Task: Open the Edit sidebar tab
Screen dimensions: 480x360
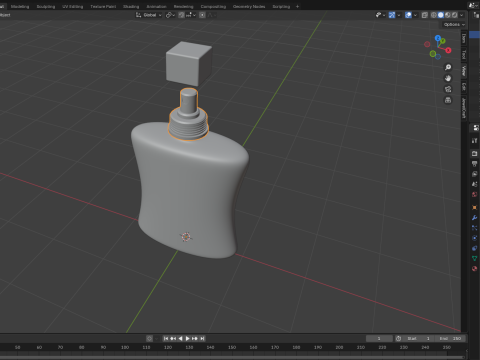Action: [x=464, y=87]
